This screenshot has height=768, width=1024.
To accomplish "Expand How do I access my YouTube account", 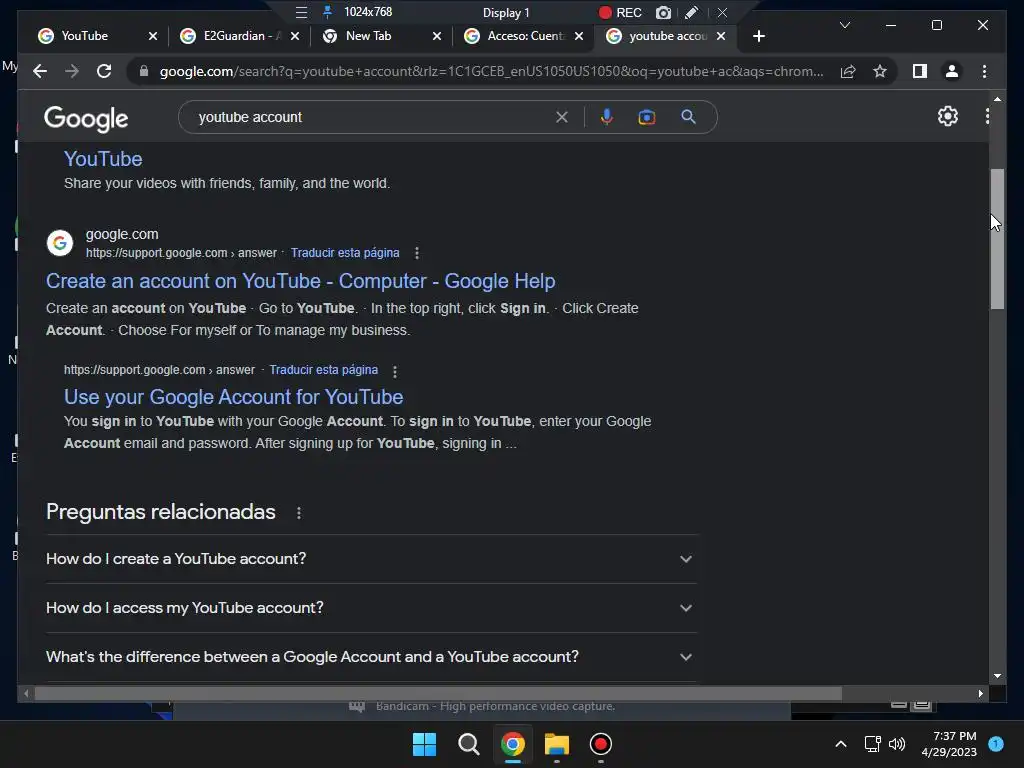I will (371, 608).
